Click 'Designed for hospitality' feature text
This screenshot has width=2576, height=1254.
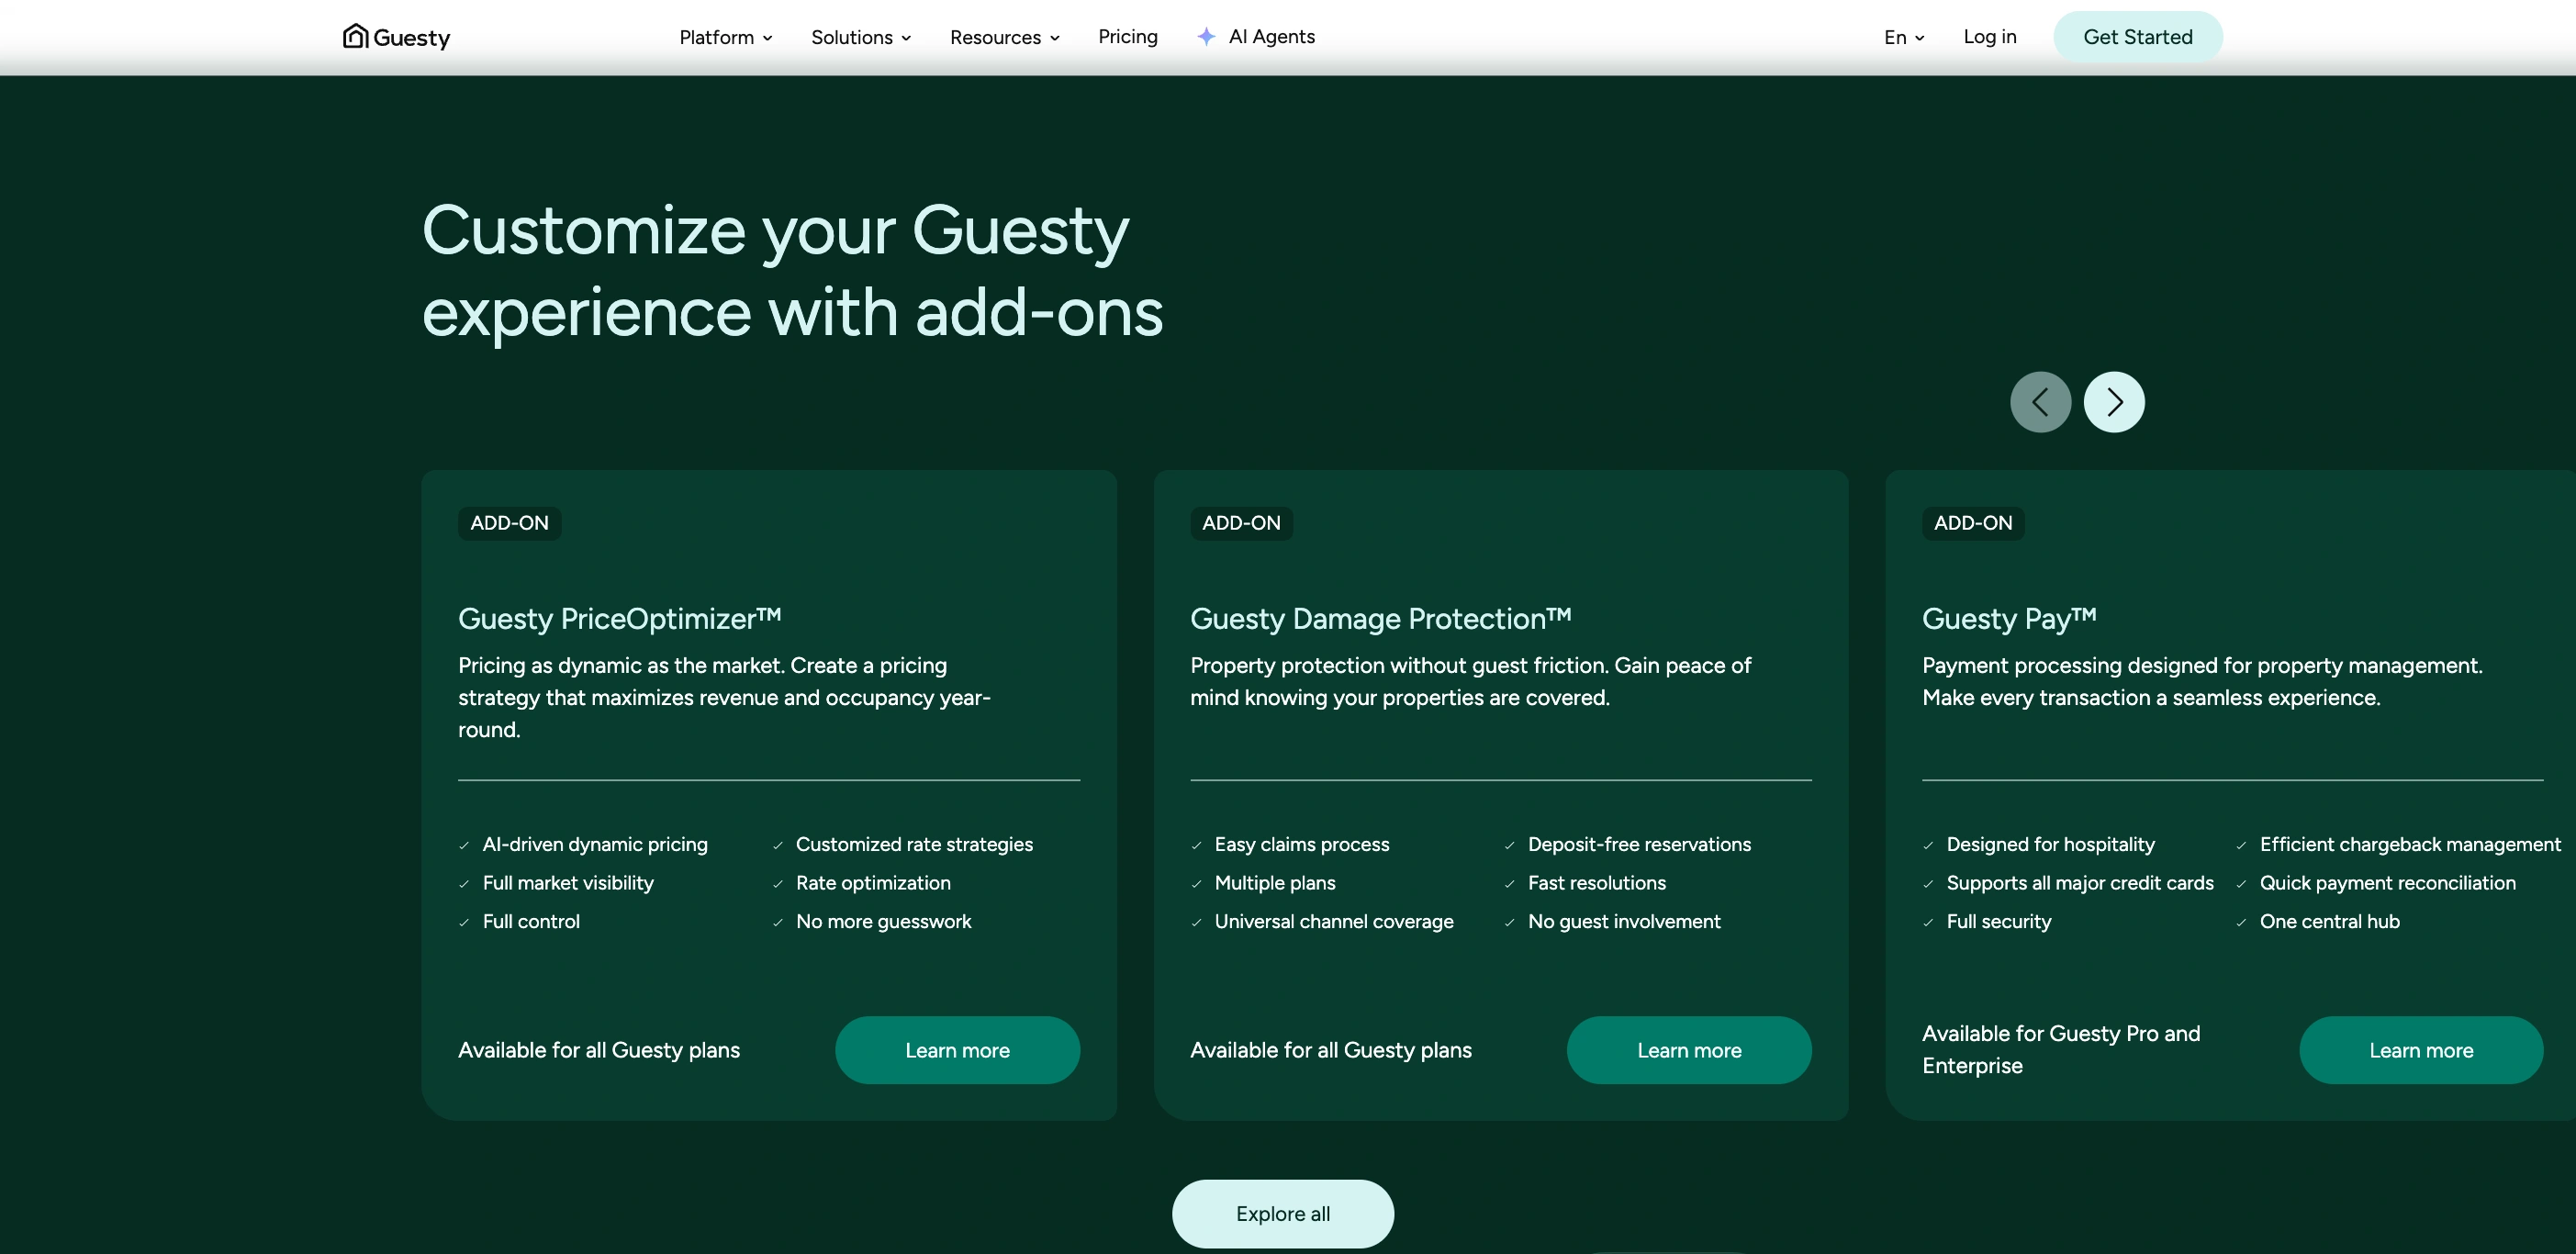pos(2050,844)
